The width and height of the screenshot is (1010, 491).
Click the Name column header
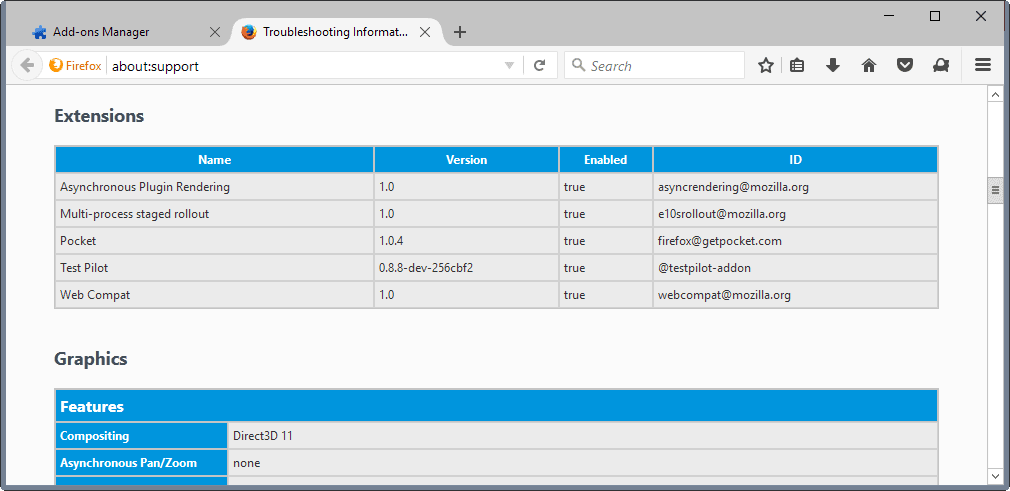tap(214, 160)
